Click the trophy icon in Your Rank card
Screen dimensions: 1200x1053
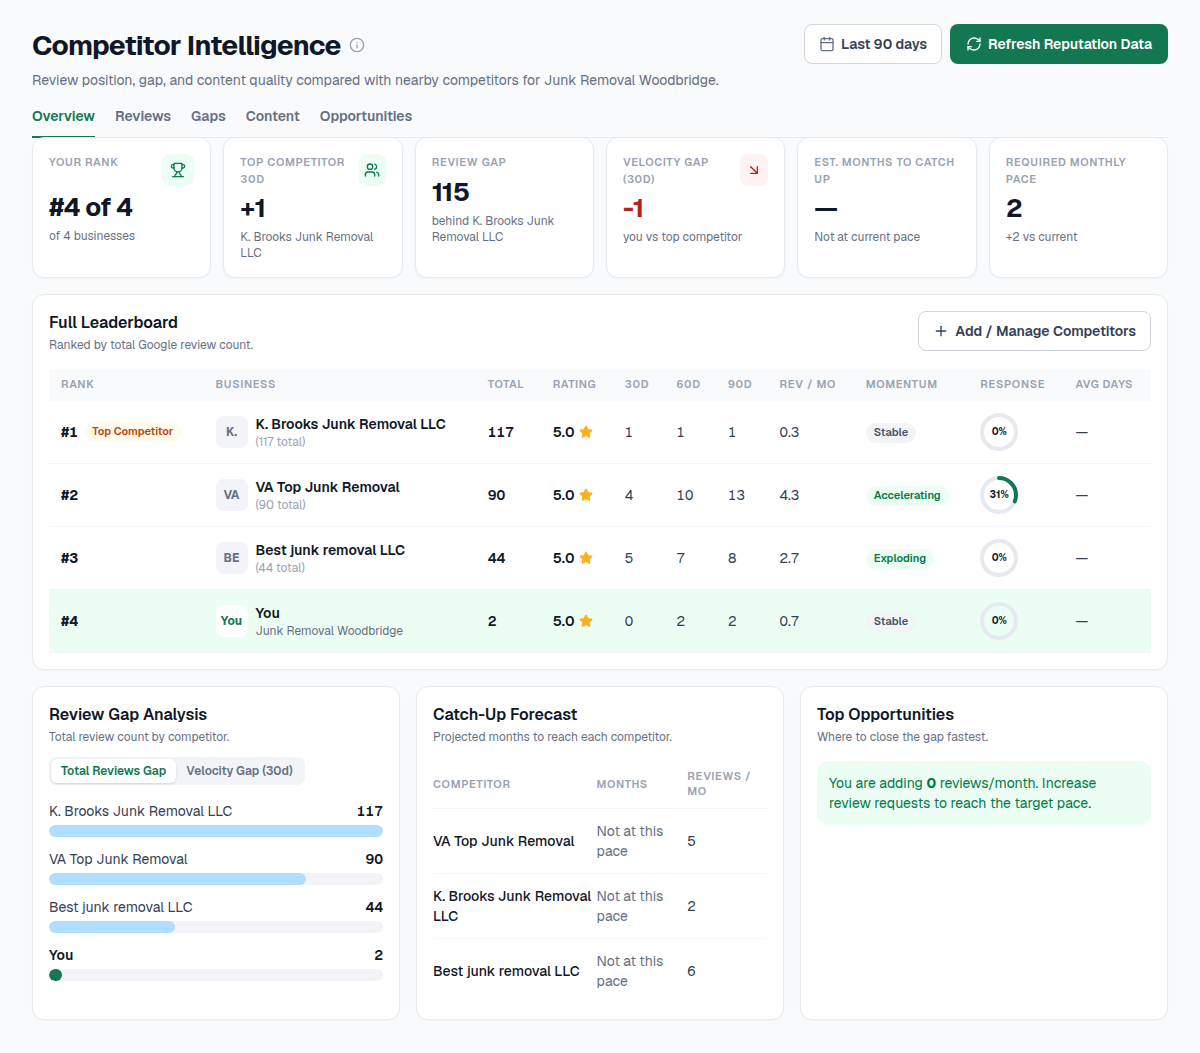pos(178,170)
